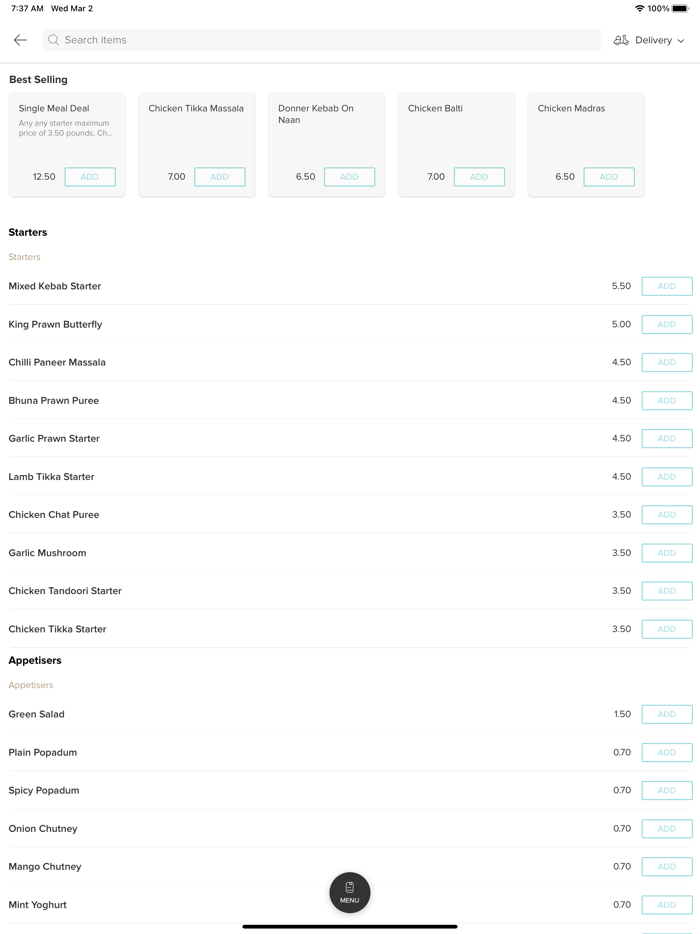Add Chicken Madras to order

(x=609, y=177)
